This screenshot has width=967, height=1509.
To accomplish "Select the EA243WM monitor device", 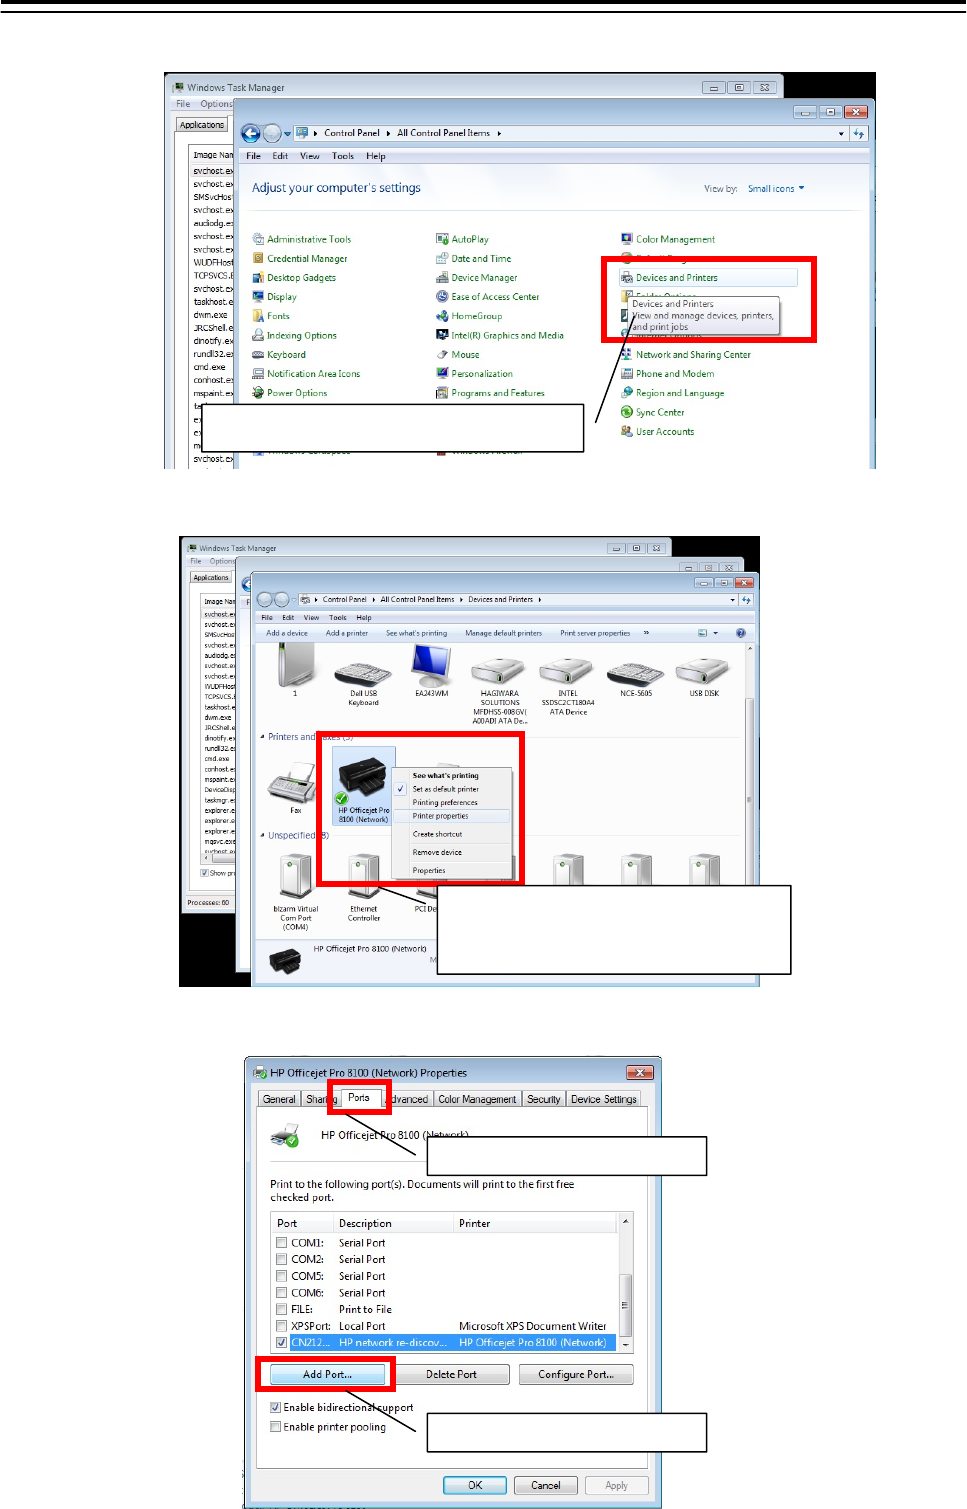I will coord(431,670).
